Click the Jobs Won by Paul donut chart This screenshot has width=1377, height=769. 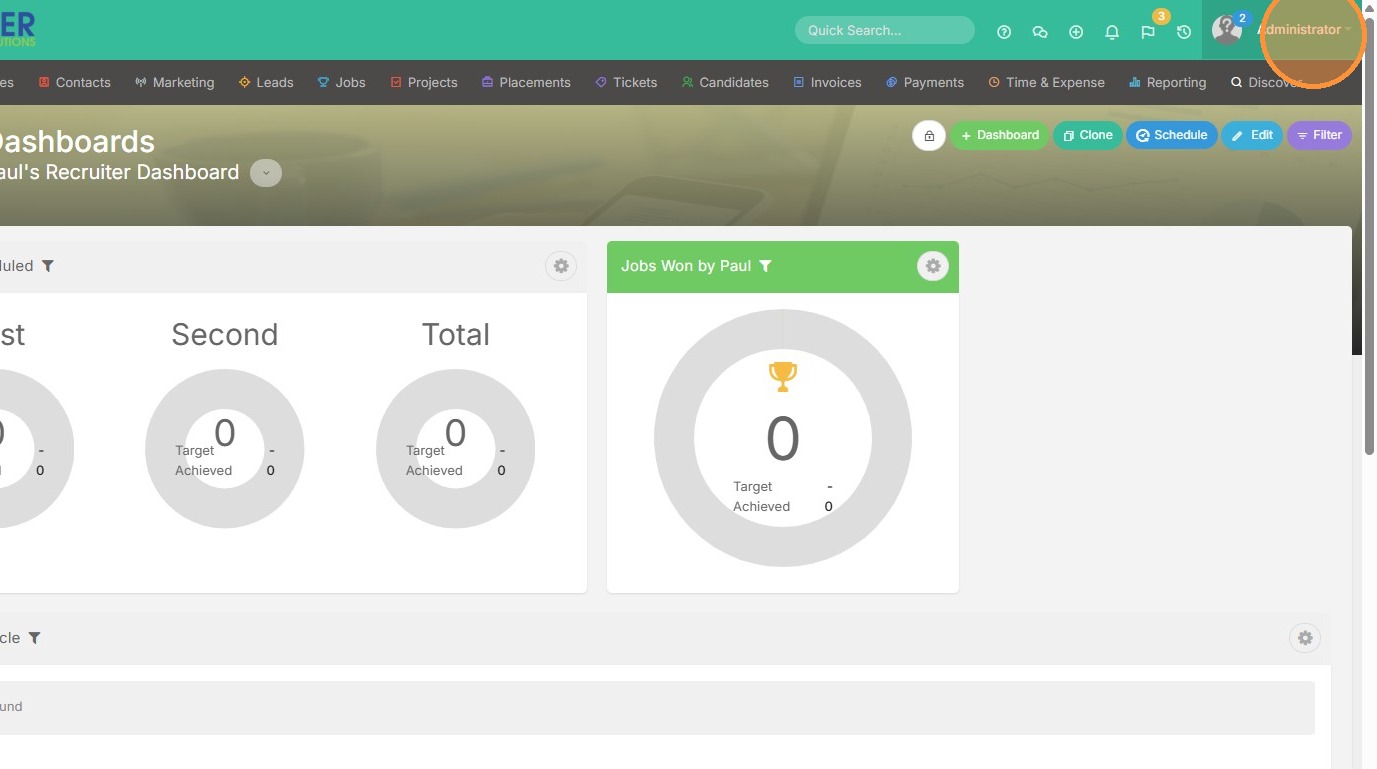tap(783, 438)
